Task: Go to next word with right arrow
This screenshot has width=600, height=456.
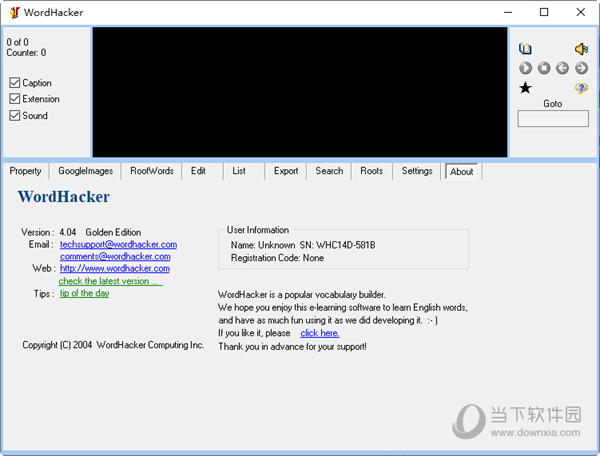Action: click(581, 68)
